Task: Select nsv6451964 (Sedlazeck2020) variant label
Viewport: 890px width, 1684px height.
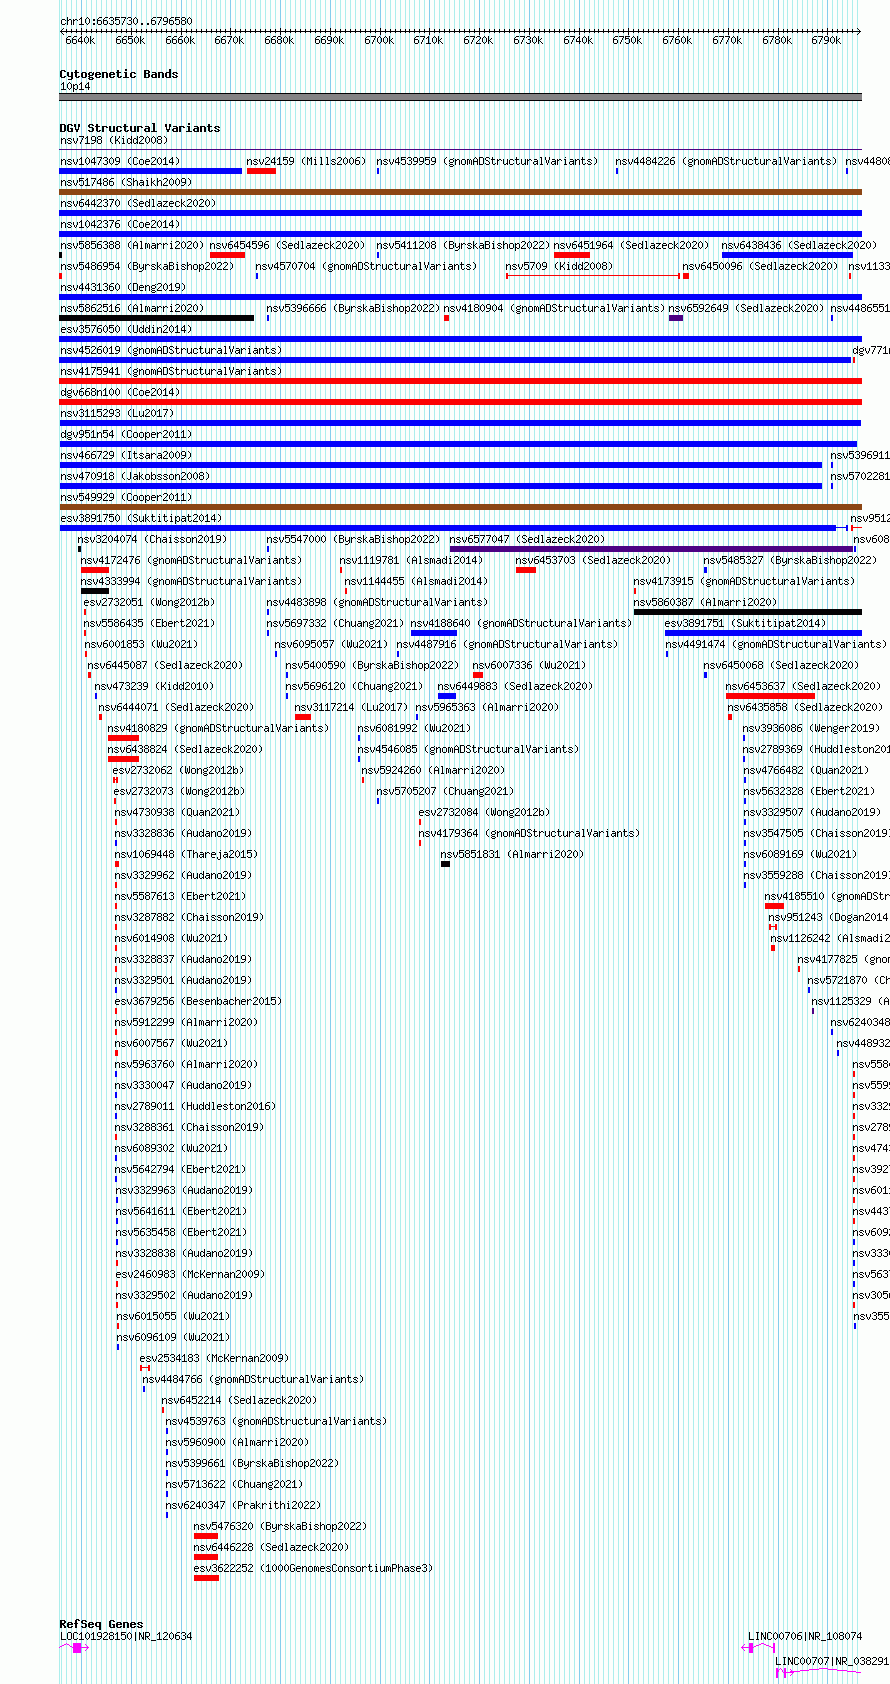Action: (x=631, y=245)
